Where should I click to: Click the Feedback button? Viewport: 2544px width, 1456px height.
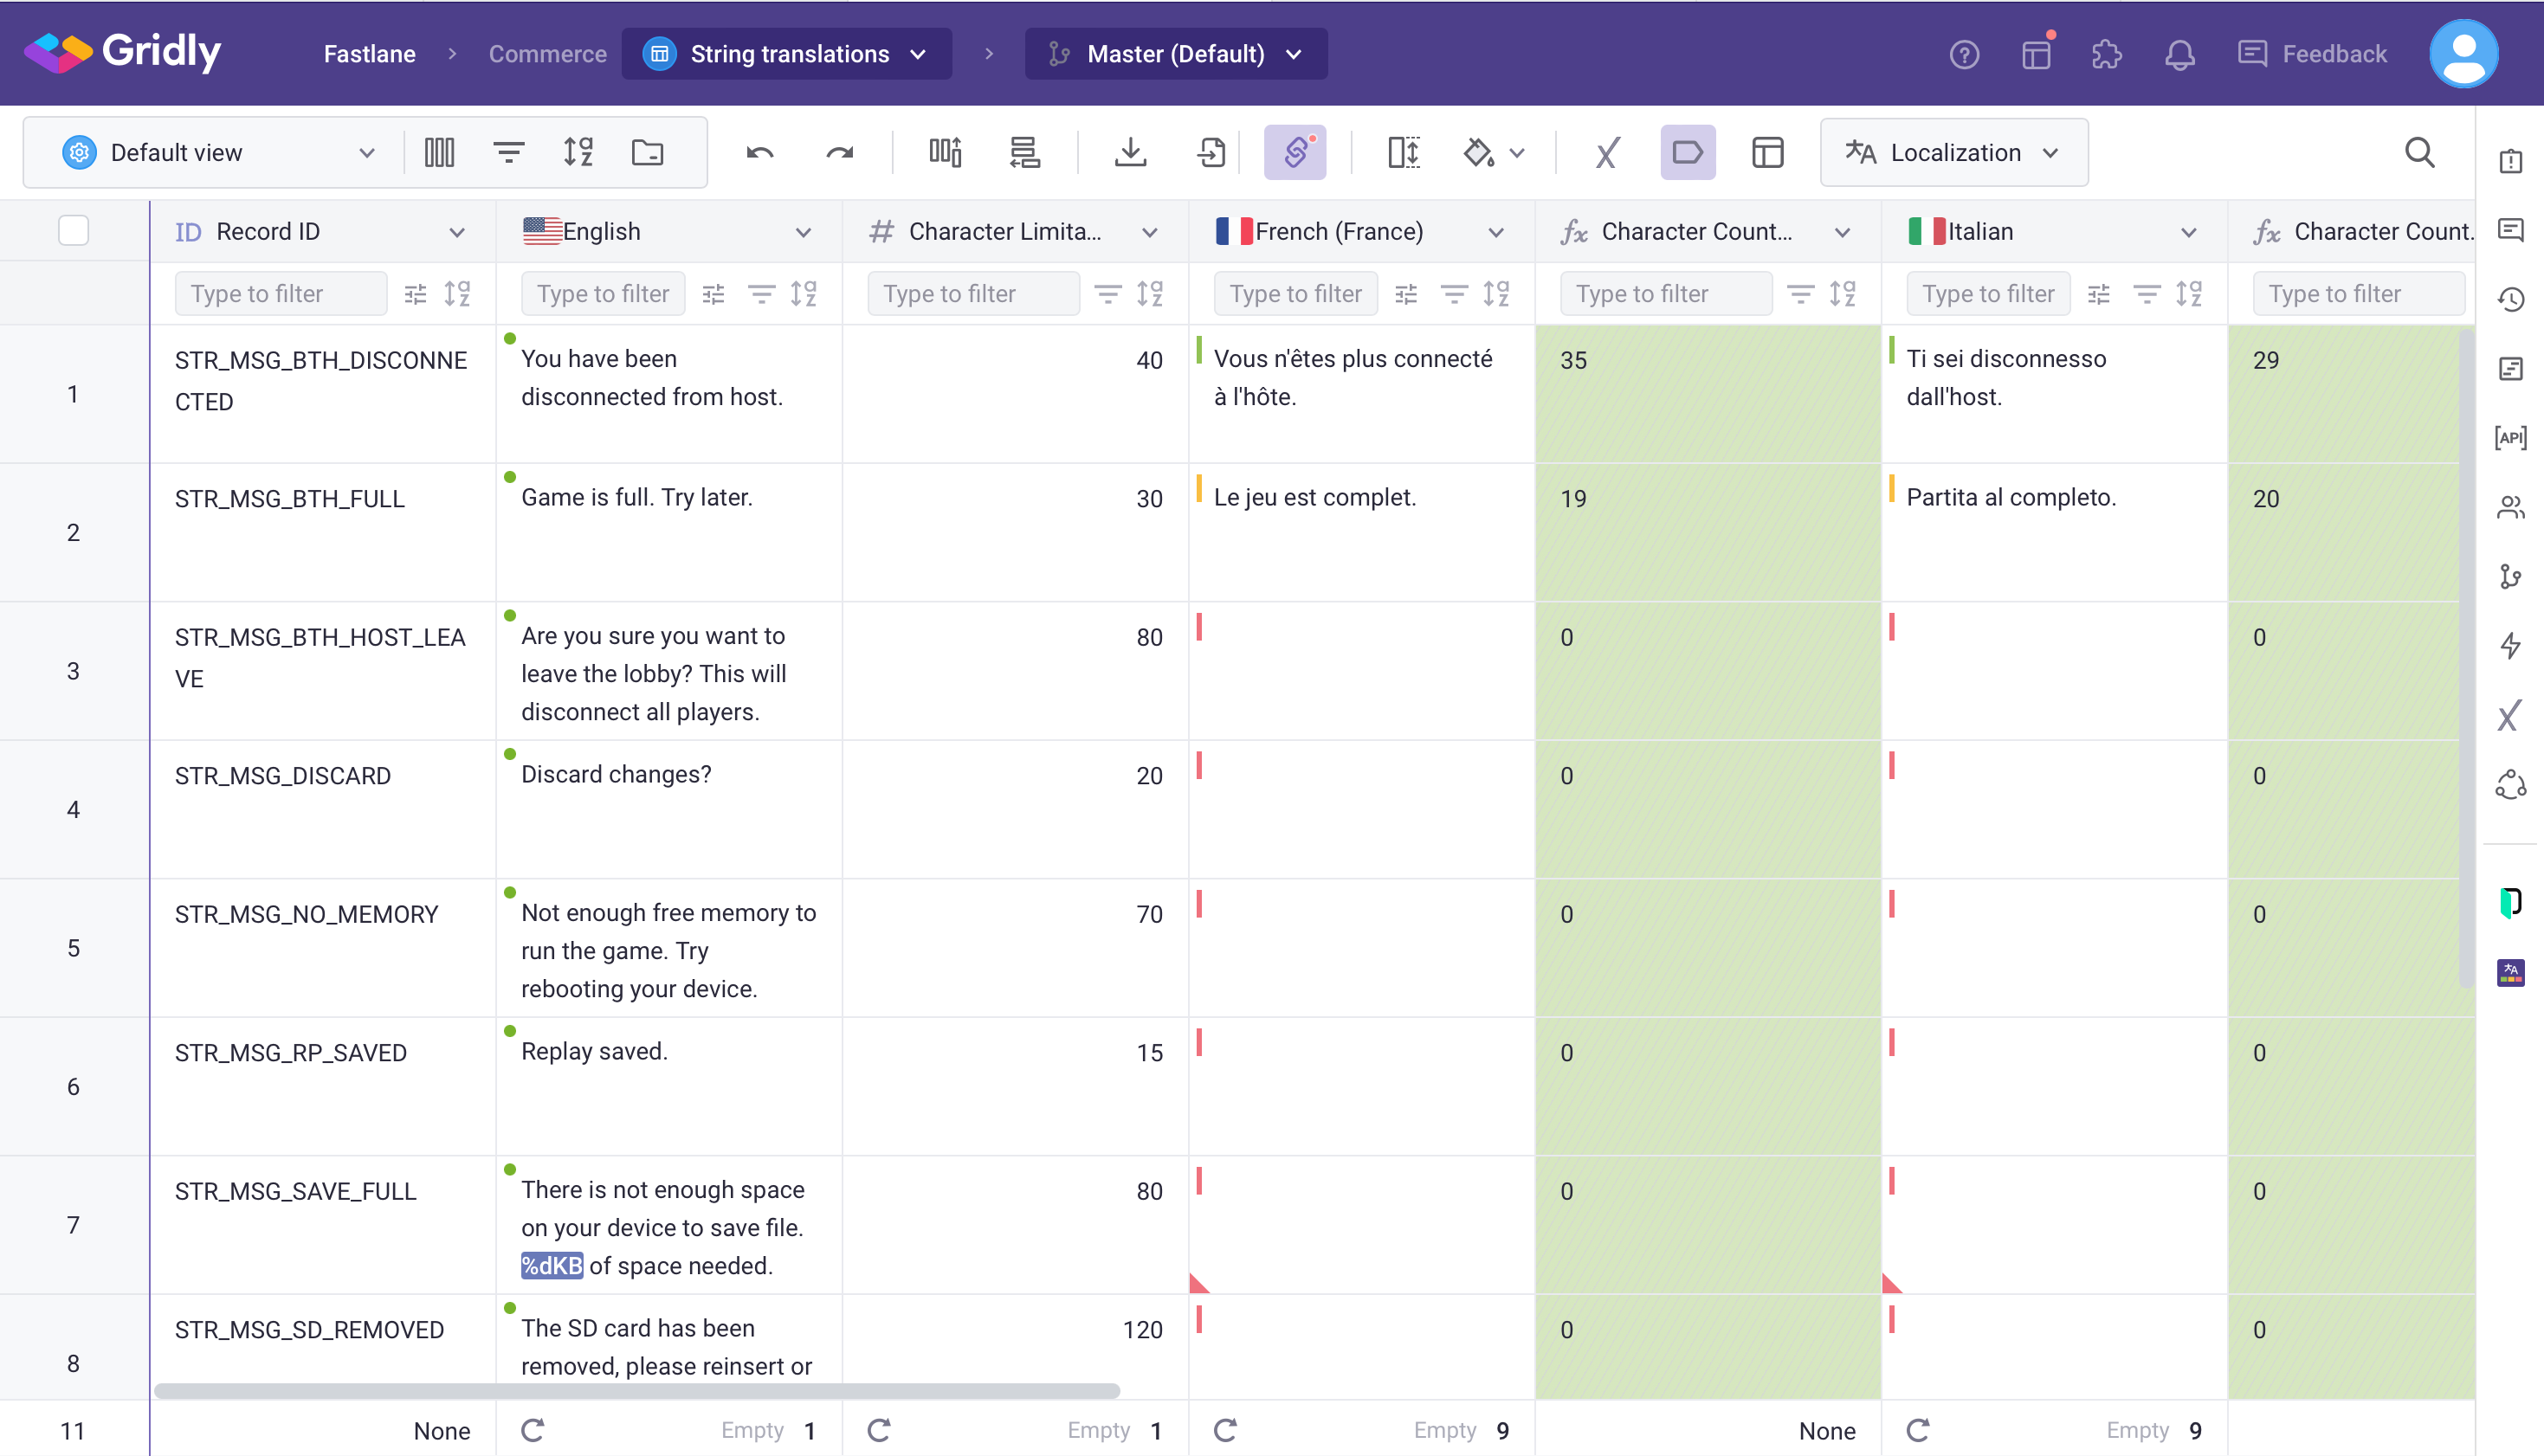tap(2312, 54)
